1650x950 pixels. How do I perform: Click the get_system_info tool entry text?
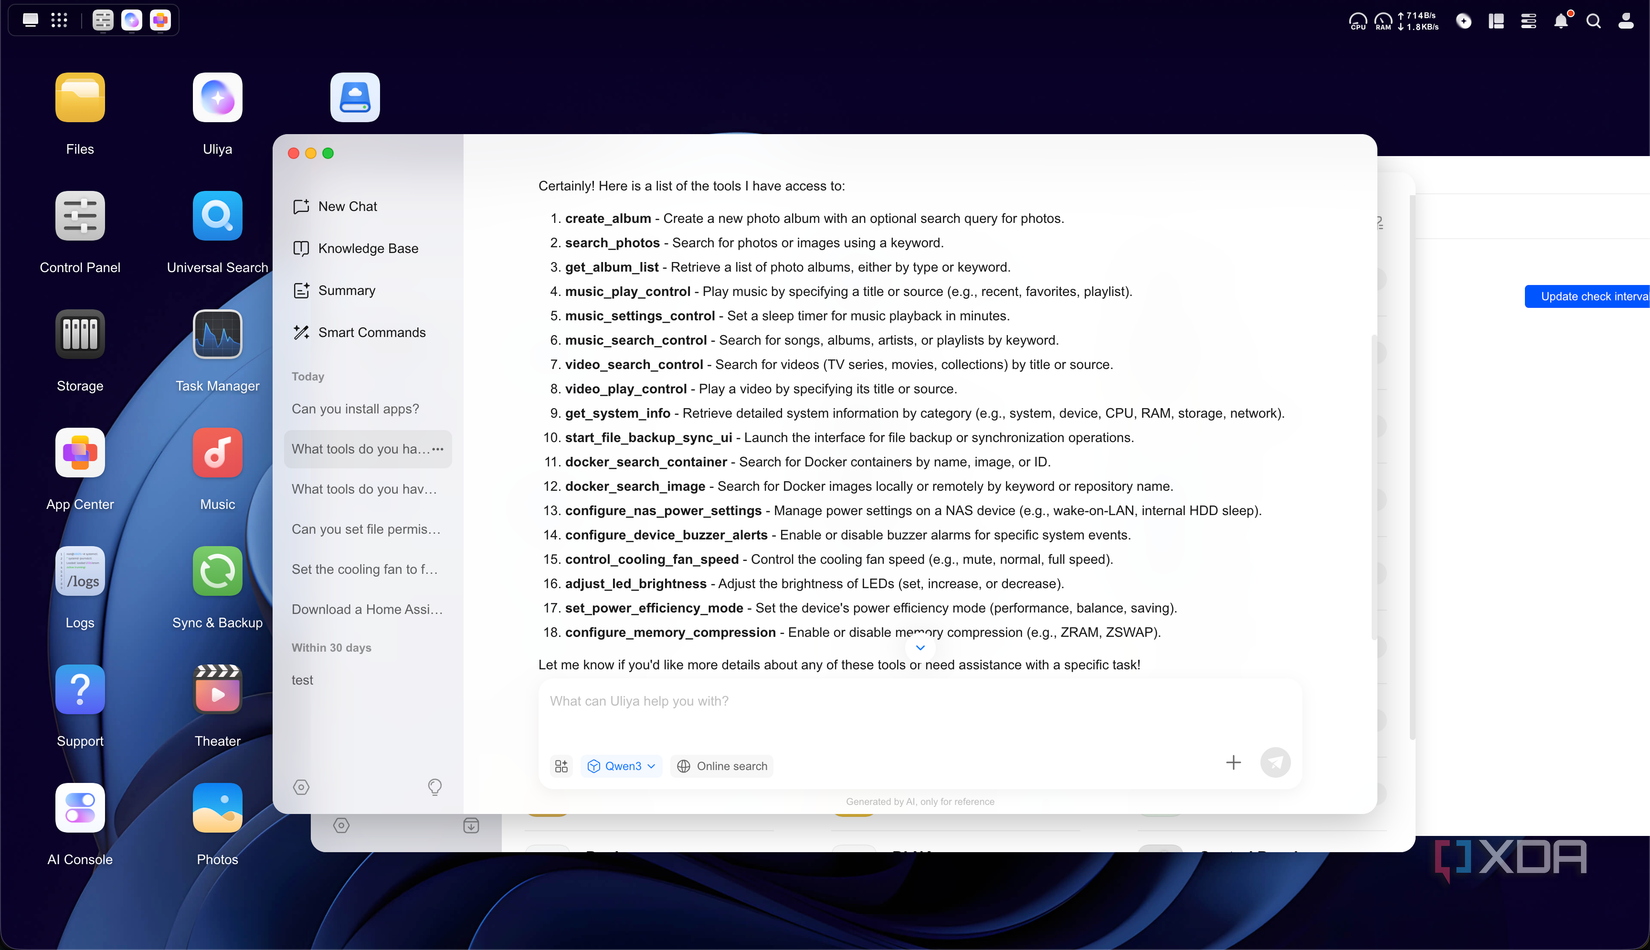click(x=925, y=413)
